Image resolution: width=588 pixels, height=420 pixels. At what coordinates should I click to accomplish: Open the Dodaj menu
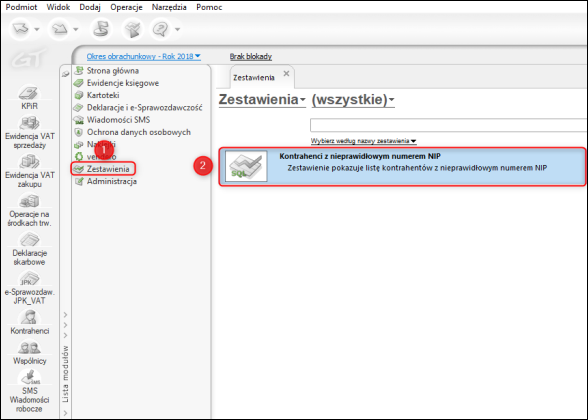(90, 7)
